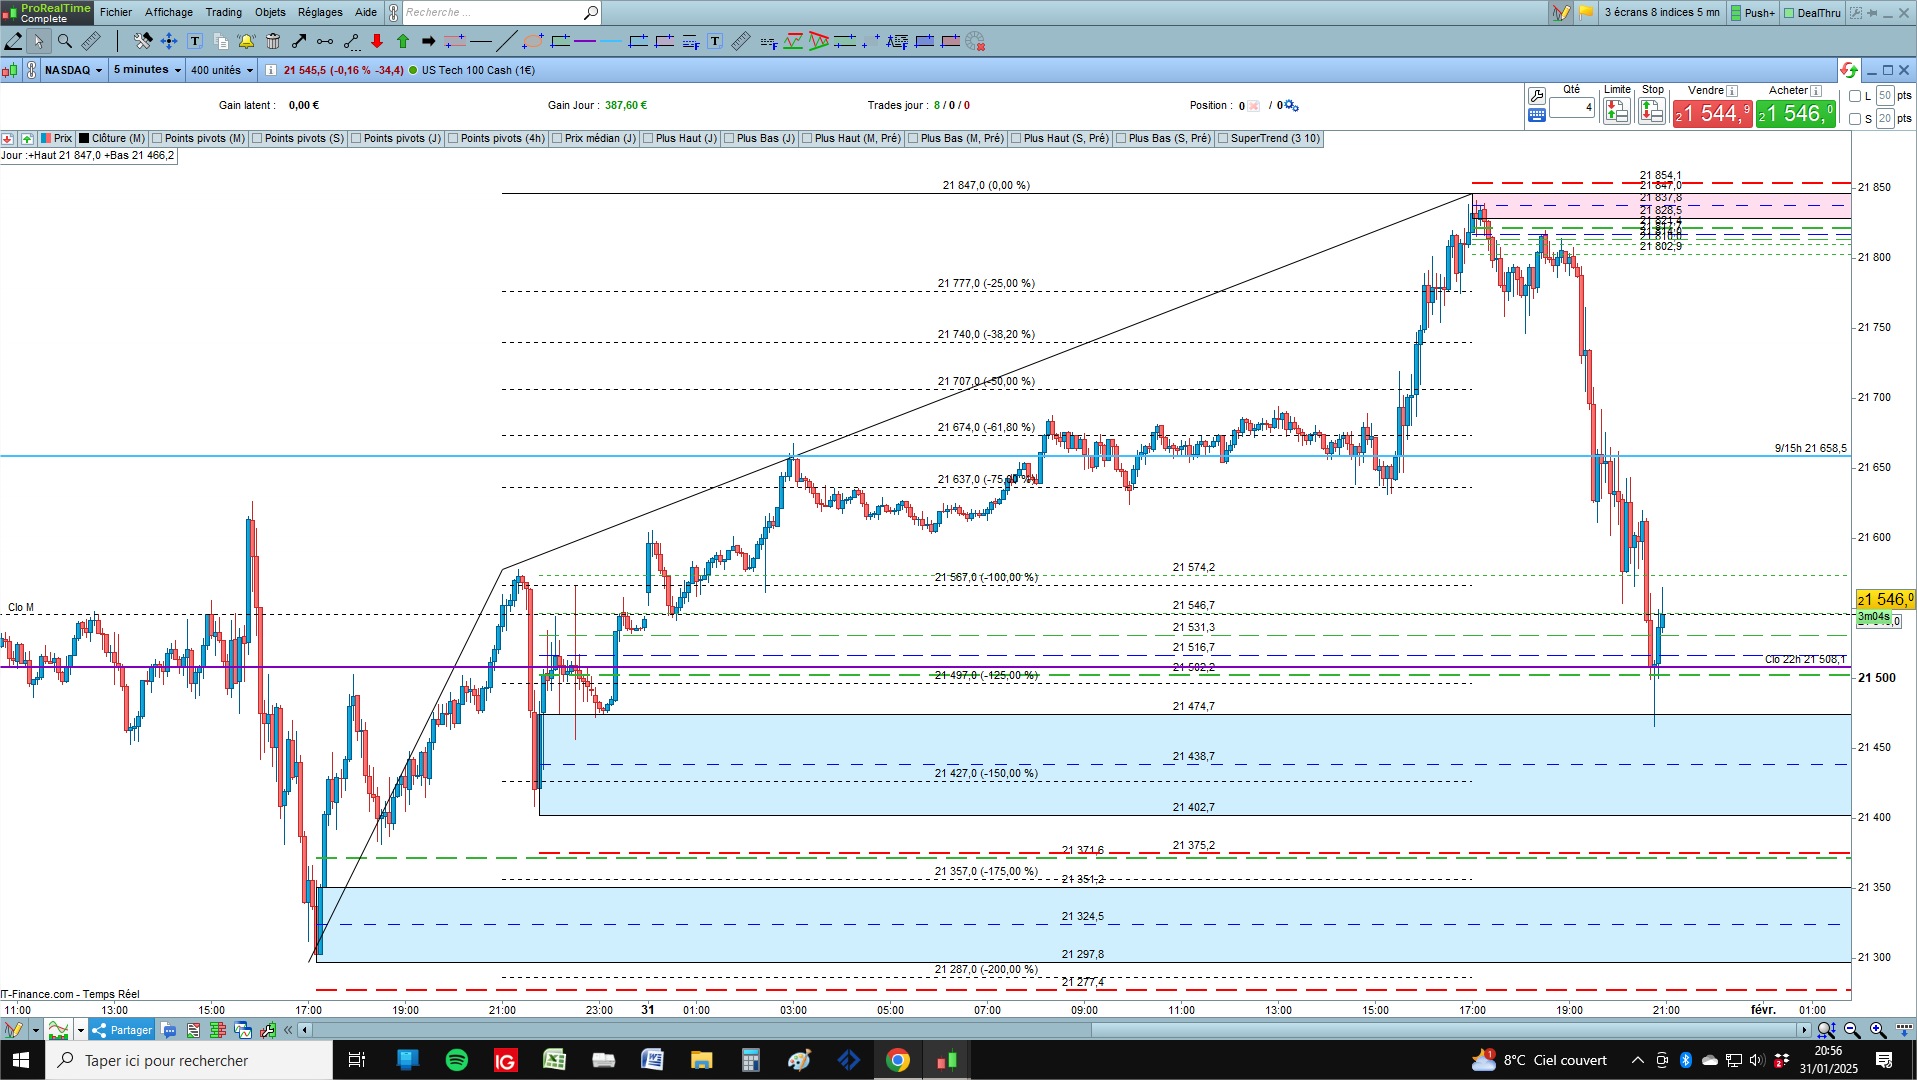Open the 400 unités dropdown
This screenshot has width=1917, height=1080.
pos(222,70)
